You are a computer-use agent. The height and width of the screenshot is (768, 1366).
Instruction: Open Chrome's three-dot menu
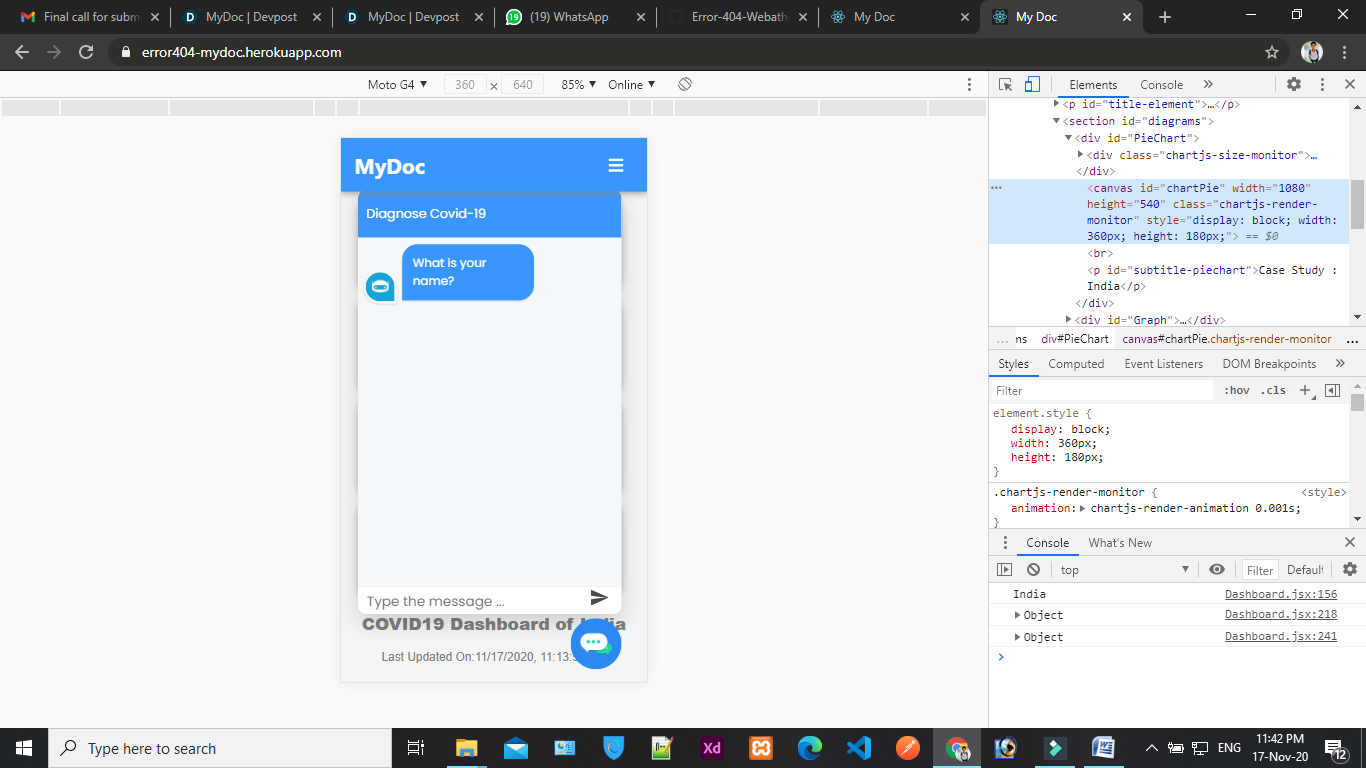click(1345, 52)
